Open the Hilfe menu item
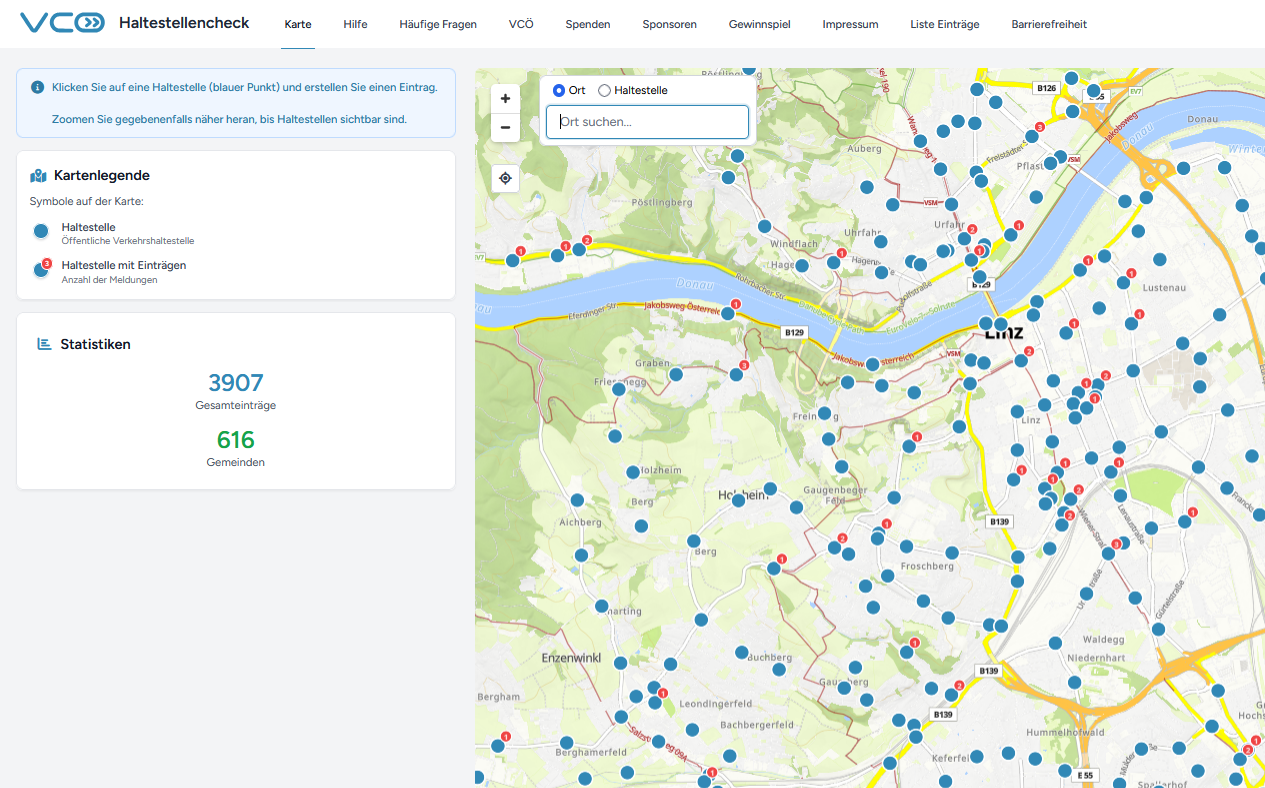This screenshot has height=788, width=1265. (355, 24)
